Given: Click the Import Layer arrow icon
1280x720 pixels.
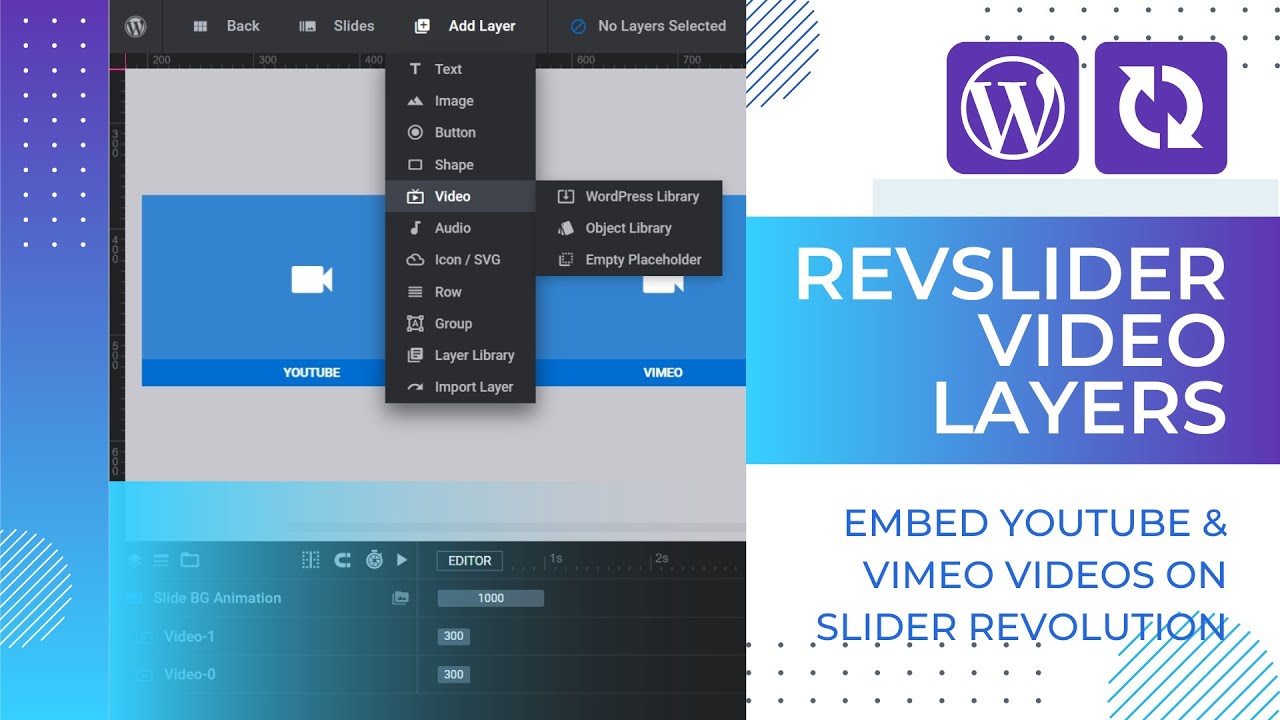Looking at the screenshot, I should pos(415,387).
